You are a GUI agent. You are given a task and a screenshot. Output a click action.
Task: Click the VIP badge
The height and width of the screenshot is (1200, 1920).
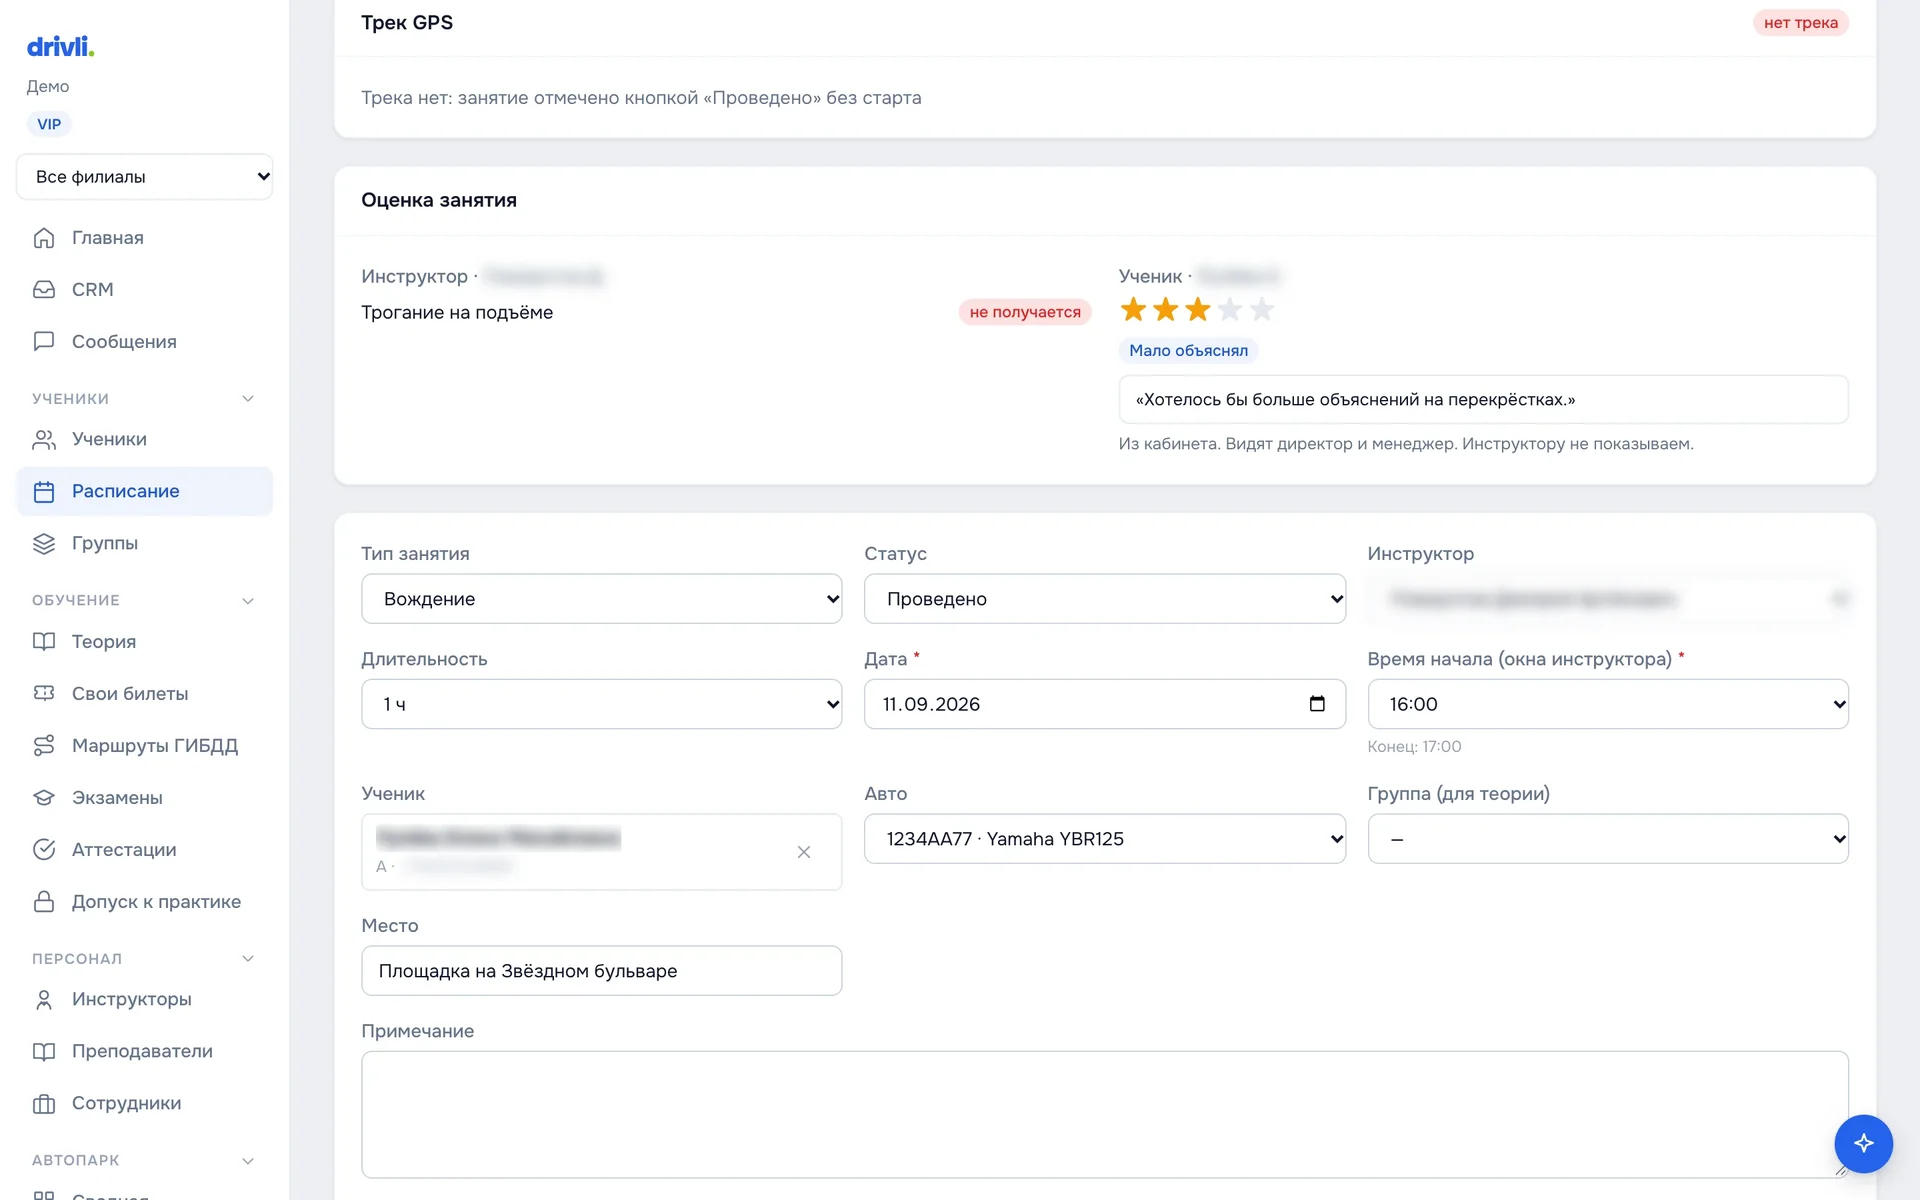[x=49, y=125]
